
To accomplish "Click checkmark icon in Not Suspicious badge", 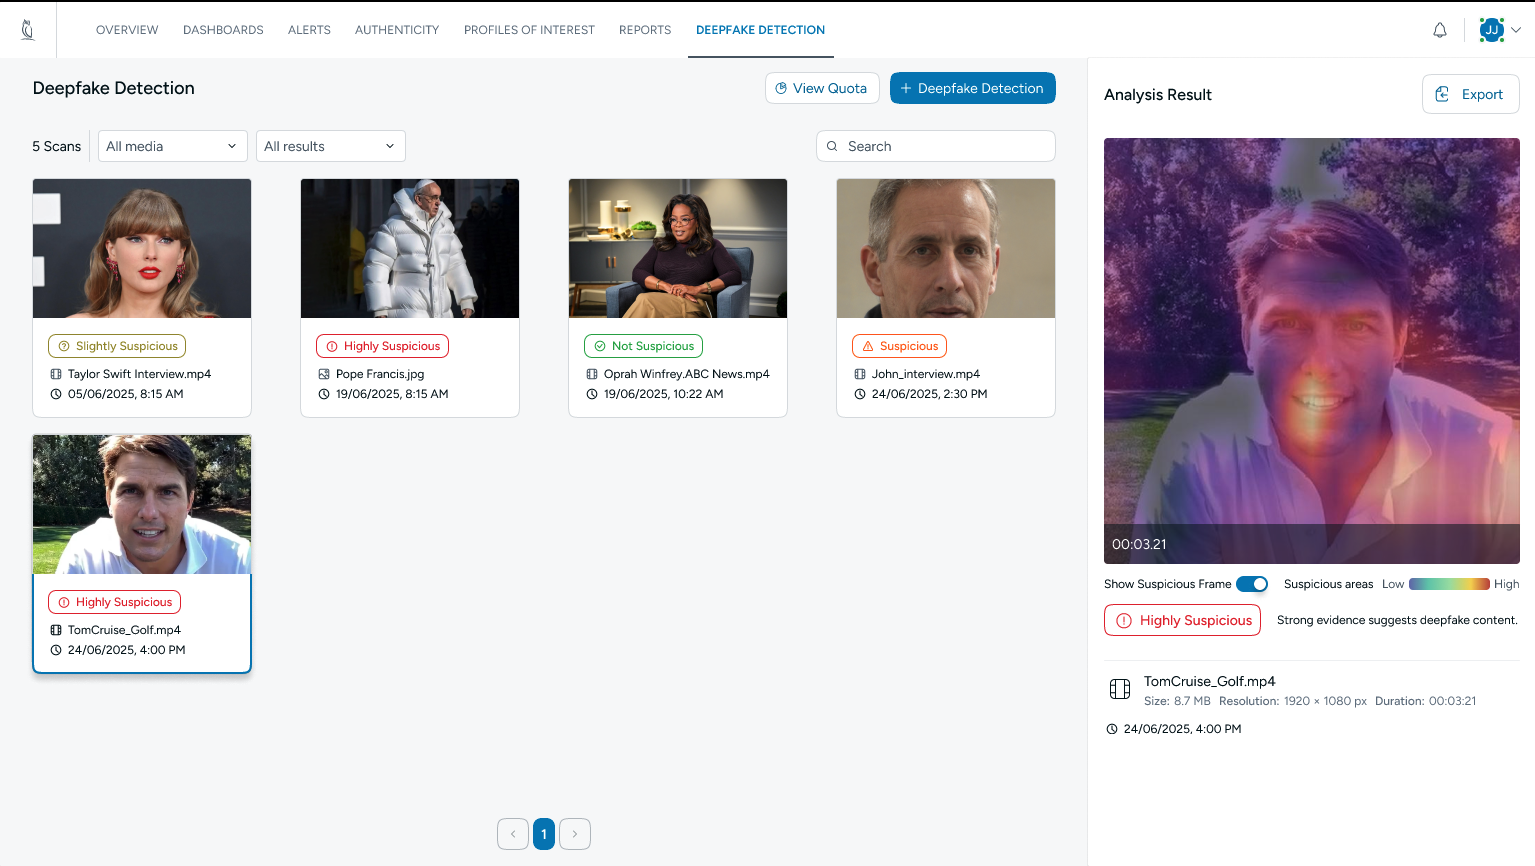I will point(600,346).
